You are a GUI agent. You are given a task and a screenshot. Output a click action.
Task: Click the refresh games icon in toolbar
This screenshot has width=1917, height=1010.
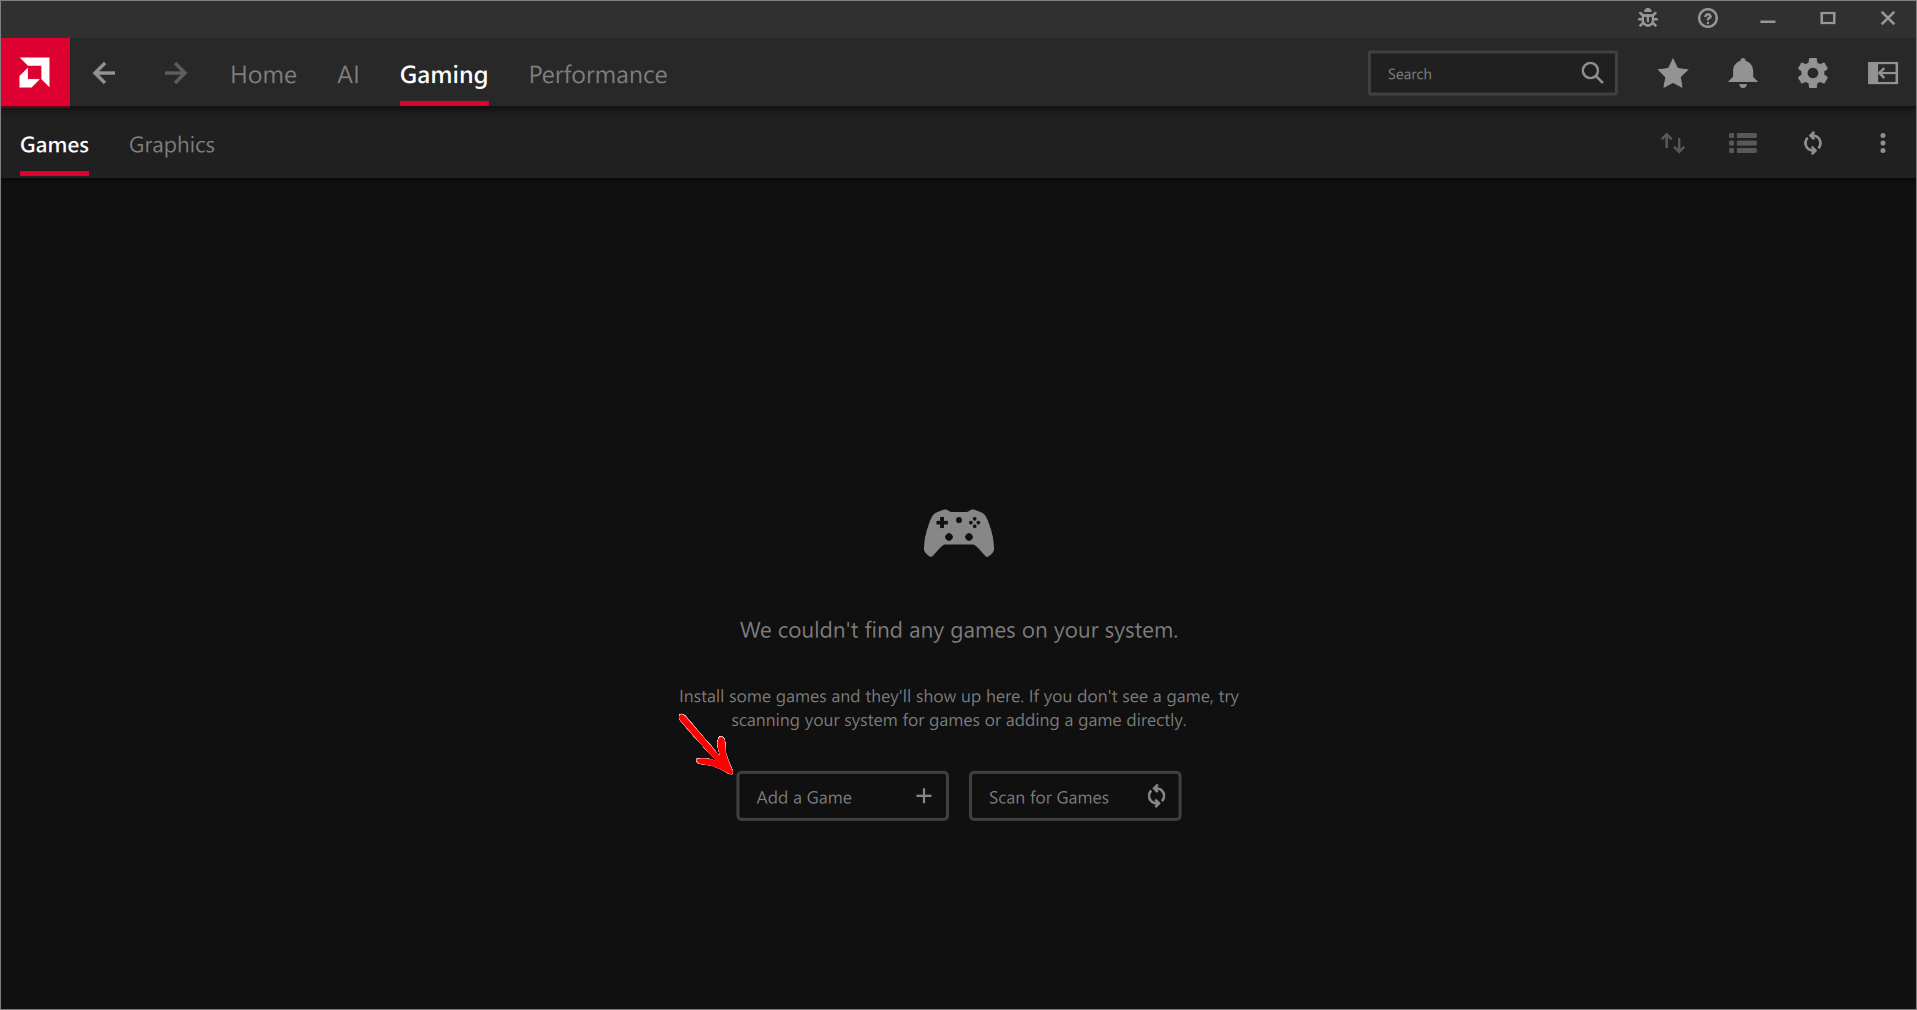tap(1813, 143)
